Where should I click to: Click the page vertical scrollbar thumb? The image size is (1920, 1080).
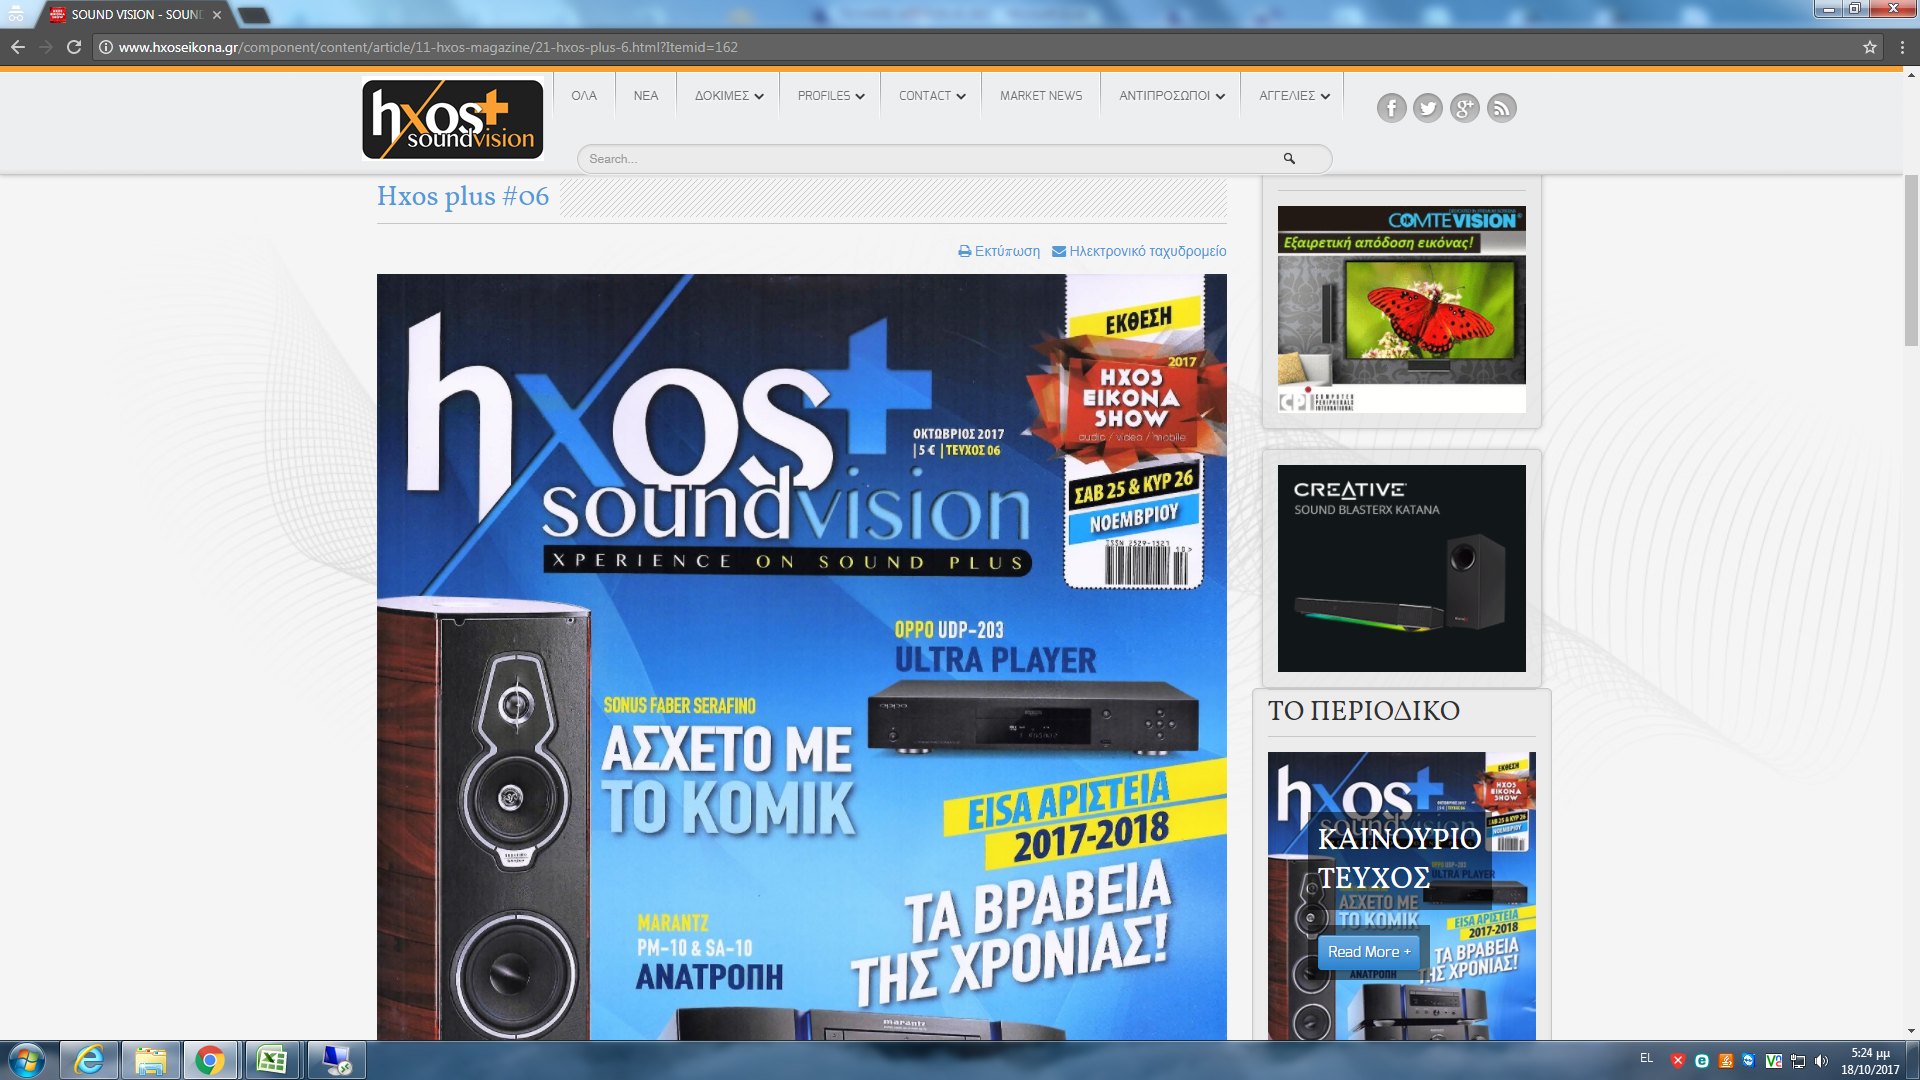pyautogui.click(x=1911, y=260)
